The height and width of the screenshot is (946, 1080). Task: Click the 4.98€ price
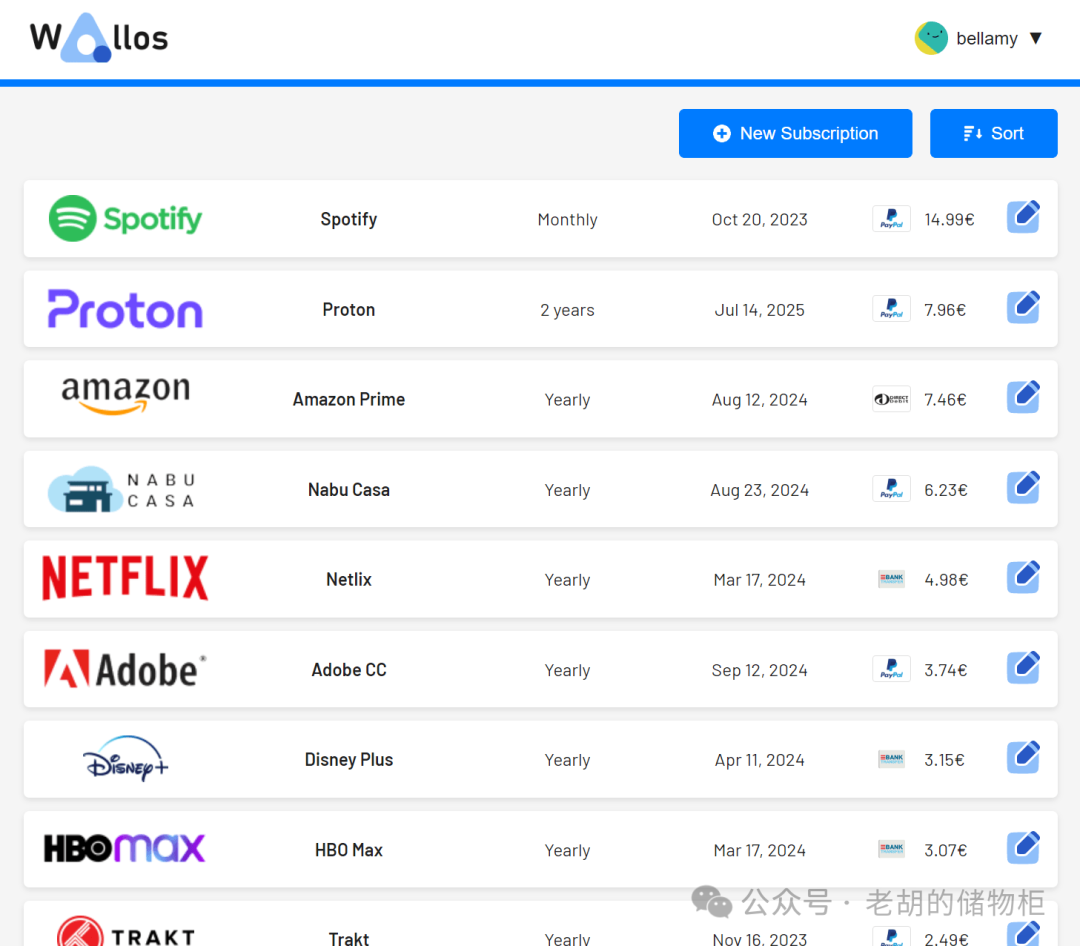(946, 580)
